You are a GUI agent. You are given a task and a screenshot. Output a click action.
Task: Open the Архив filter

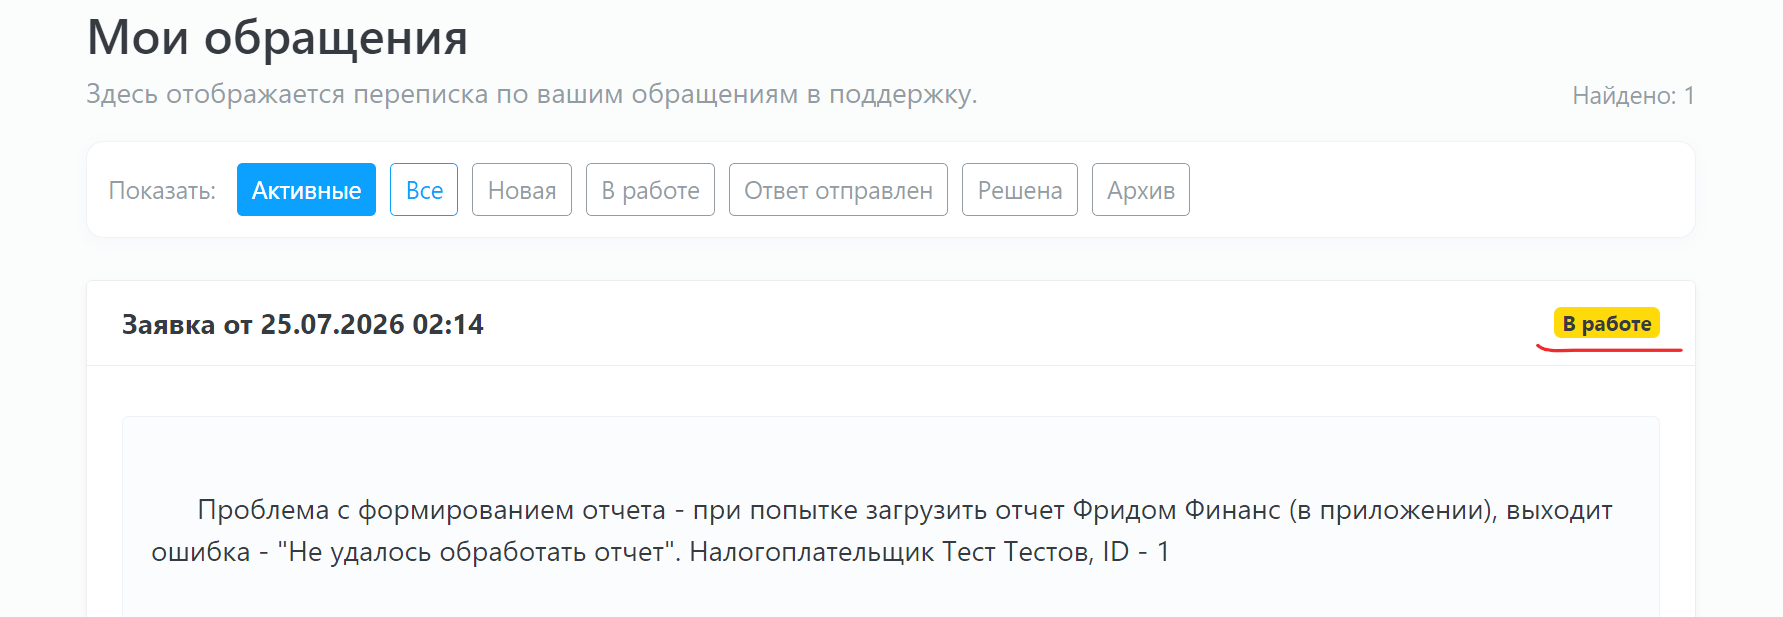(1141, 190)
